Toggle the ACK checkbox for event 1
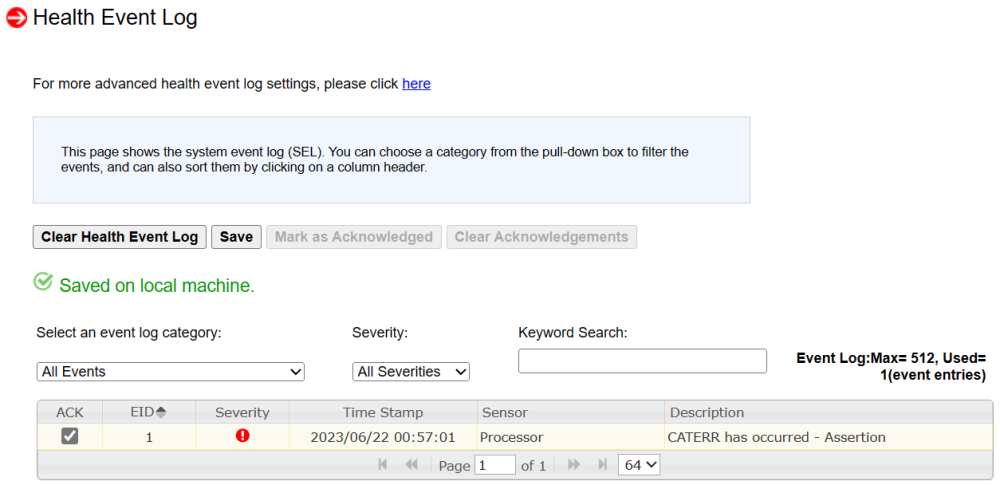The width and height of the screenshot is (1000, 485). tap(70, 436)
